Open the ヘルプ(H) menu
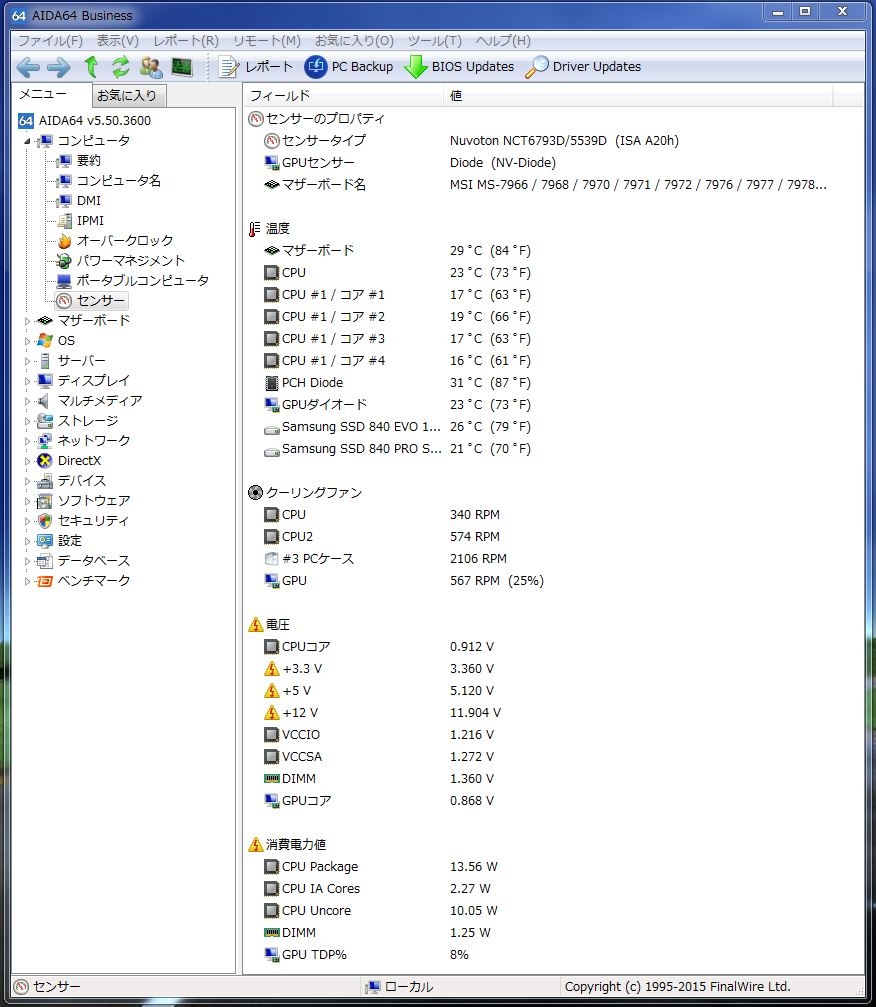The height and width of the screenshot is (1007, 876). (503, 41)
